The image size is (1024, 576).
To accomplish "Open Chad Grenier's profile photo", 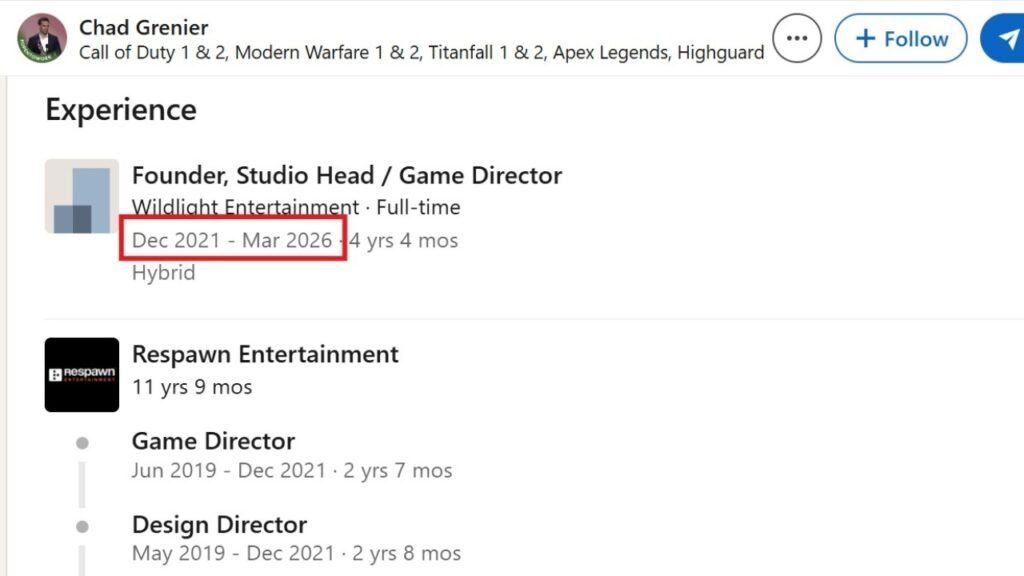I will [42, 38].
